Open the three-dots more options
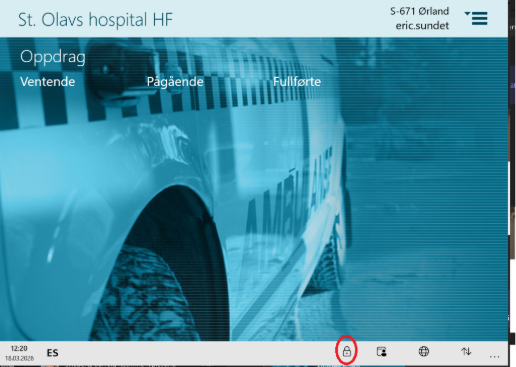This screenshot has height=367, width=516. 495,357
